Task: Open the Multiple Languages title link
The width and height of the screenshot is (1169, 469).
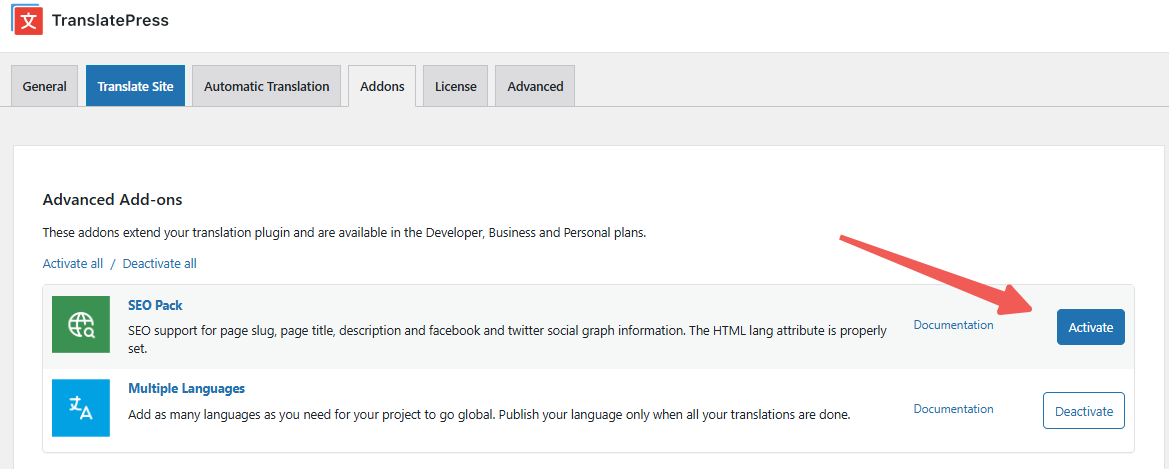Action: pyautogui.click(x=186, y=388)
